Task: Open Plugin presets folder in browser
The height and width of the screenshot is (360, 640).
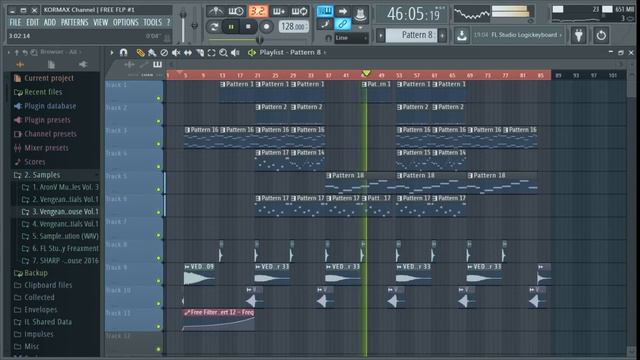Action: 47,120
